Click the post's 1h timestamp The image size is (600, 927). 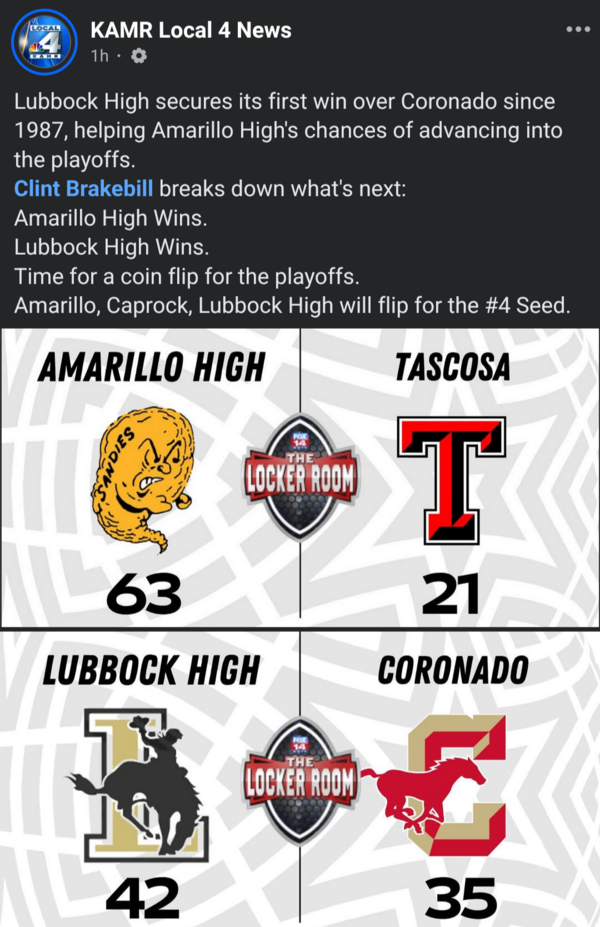[99, 56]
